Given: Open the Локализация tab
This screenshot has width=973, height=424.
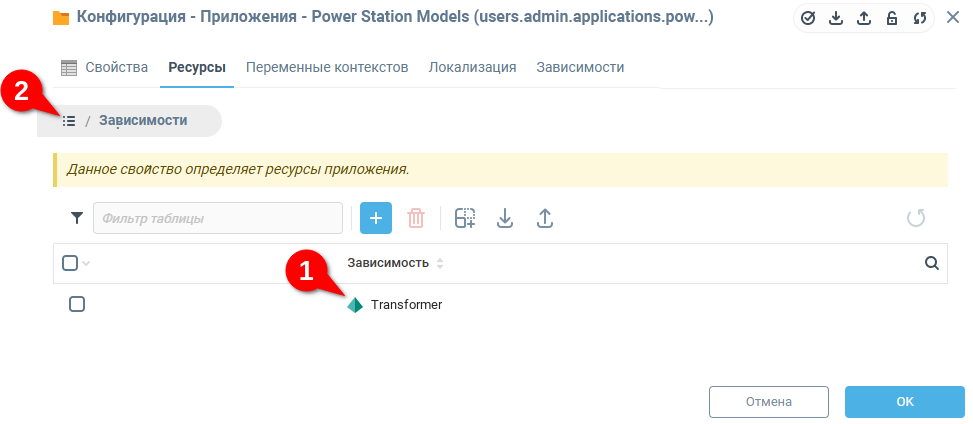Looking at the screenshot, I should pos(472,67).
